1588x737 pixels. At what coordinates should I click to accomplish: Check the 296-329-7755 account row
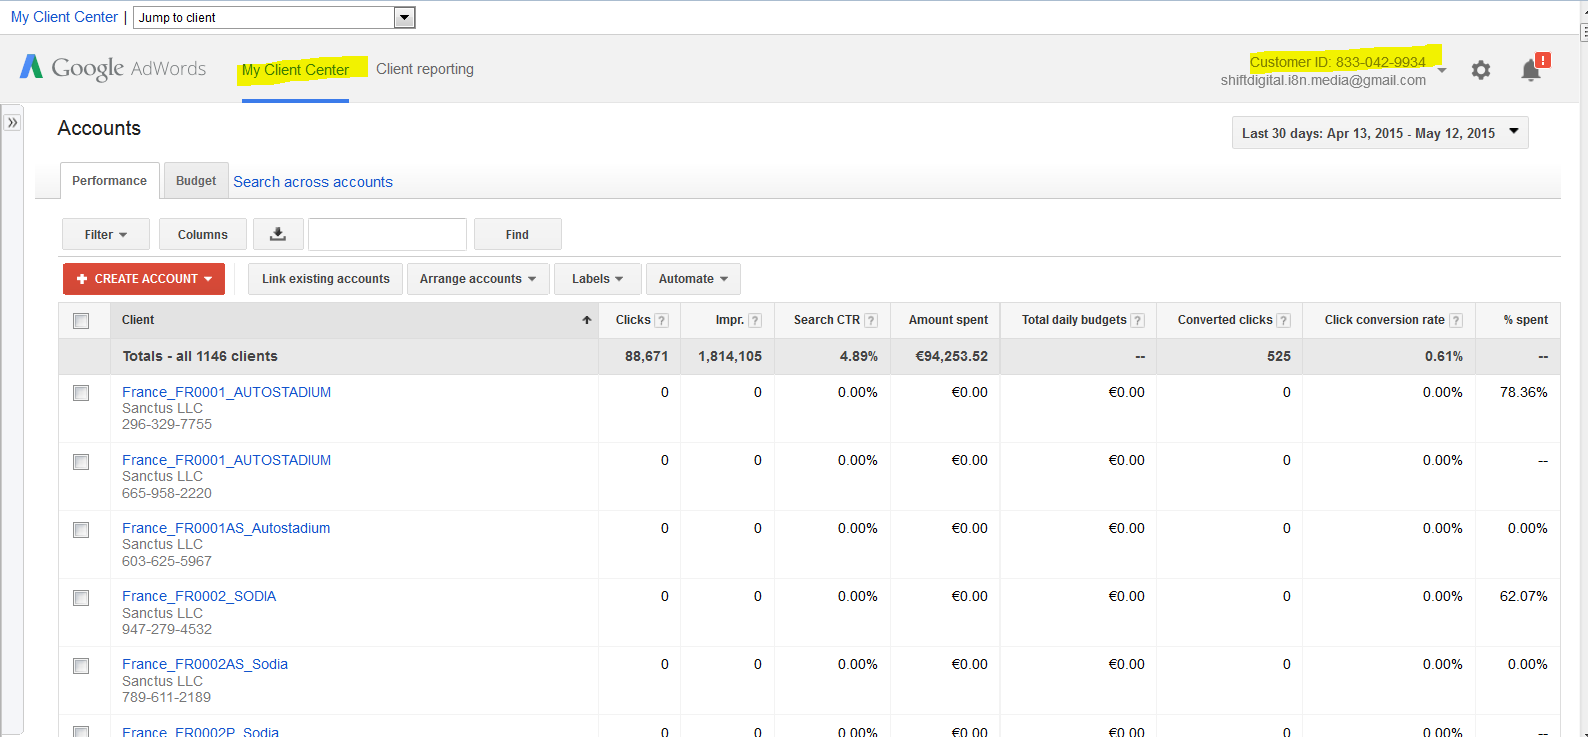(81, 393)
